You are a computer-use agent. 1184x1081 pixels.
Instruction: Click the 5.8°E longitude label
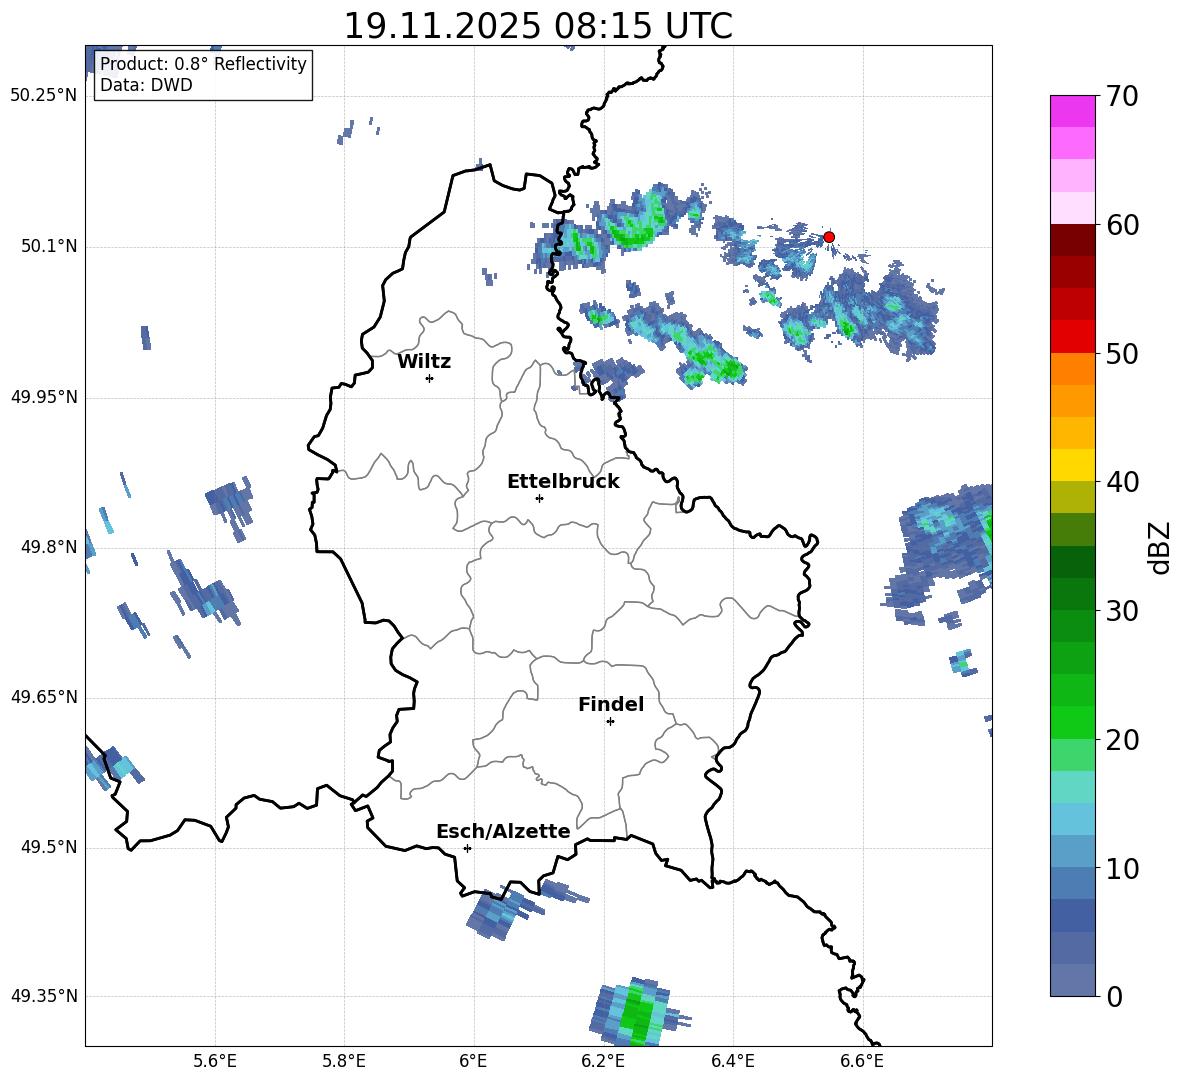[x=344, y=1061]
